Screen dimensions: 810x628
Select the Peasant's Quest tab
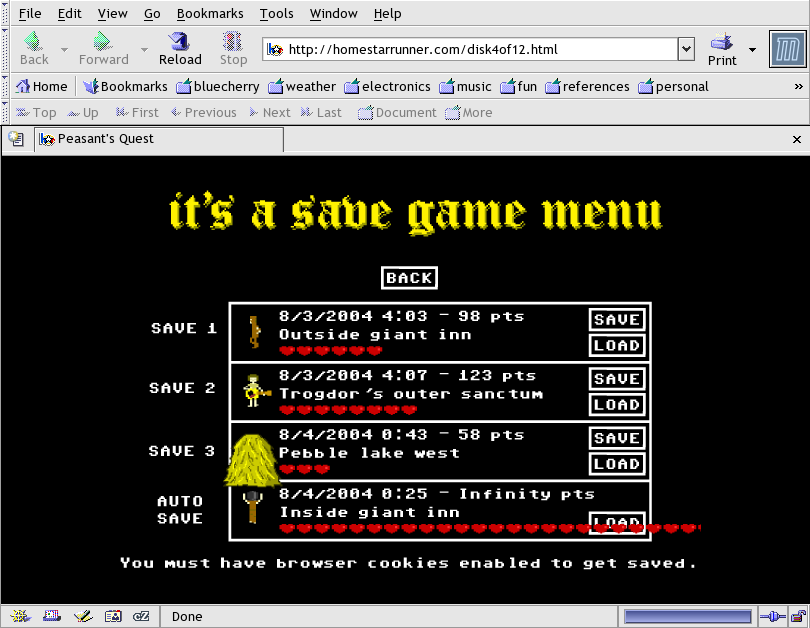pos(159,139)
